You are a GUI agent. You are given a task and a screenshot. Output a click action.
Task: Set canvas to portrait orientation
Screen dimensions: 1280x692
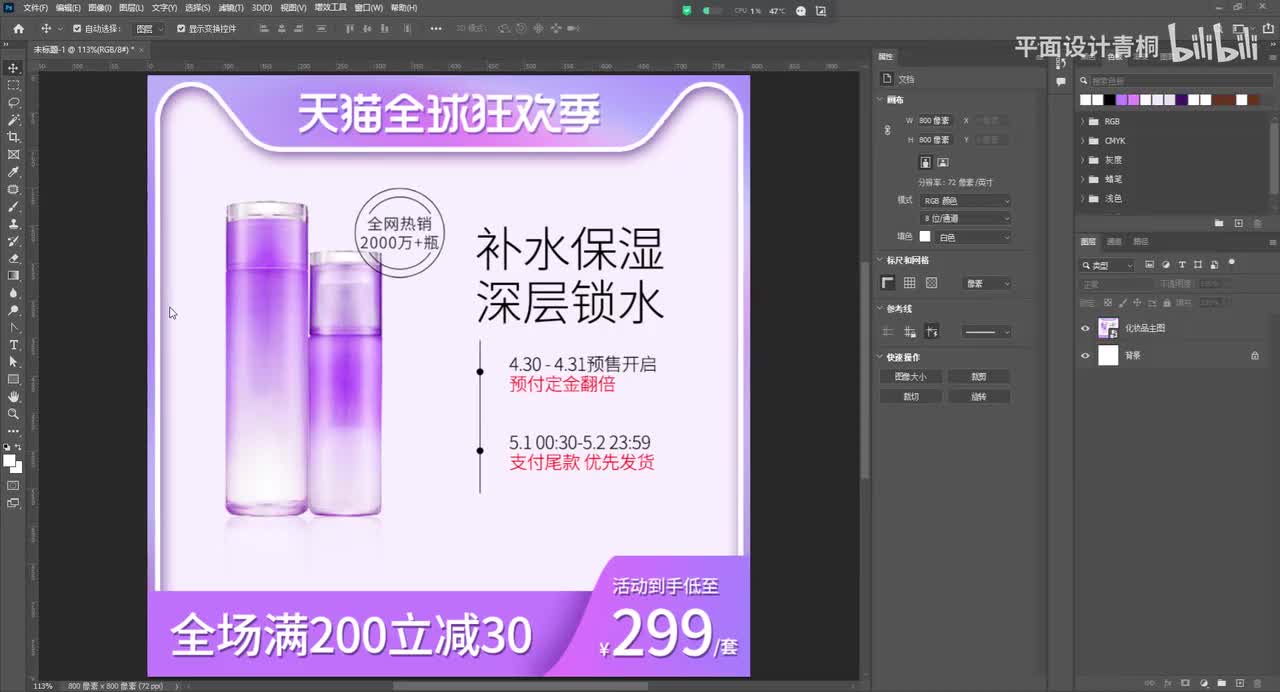click(x=925, y=162)
